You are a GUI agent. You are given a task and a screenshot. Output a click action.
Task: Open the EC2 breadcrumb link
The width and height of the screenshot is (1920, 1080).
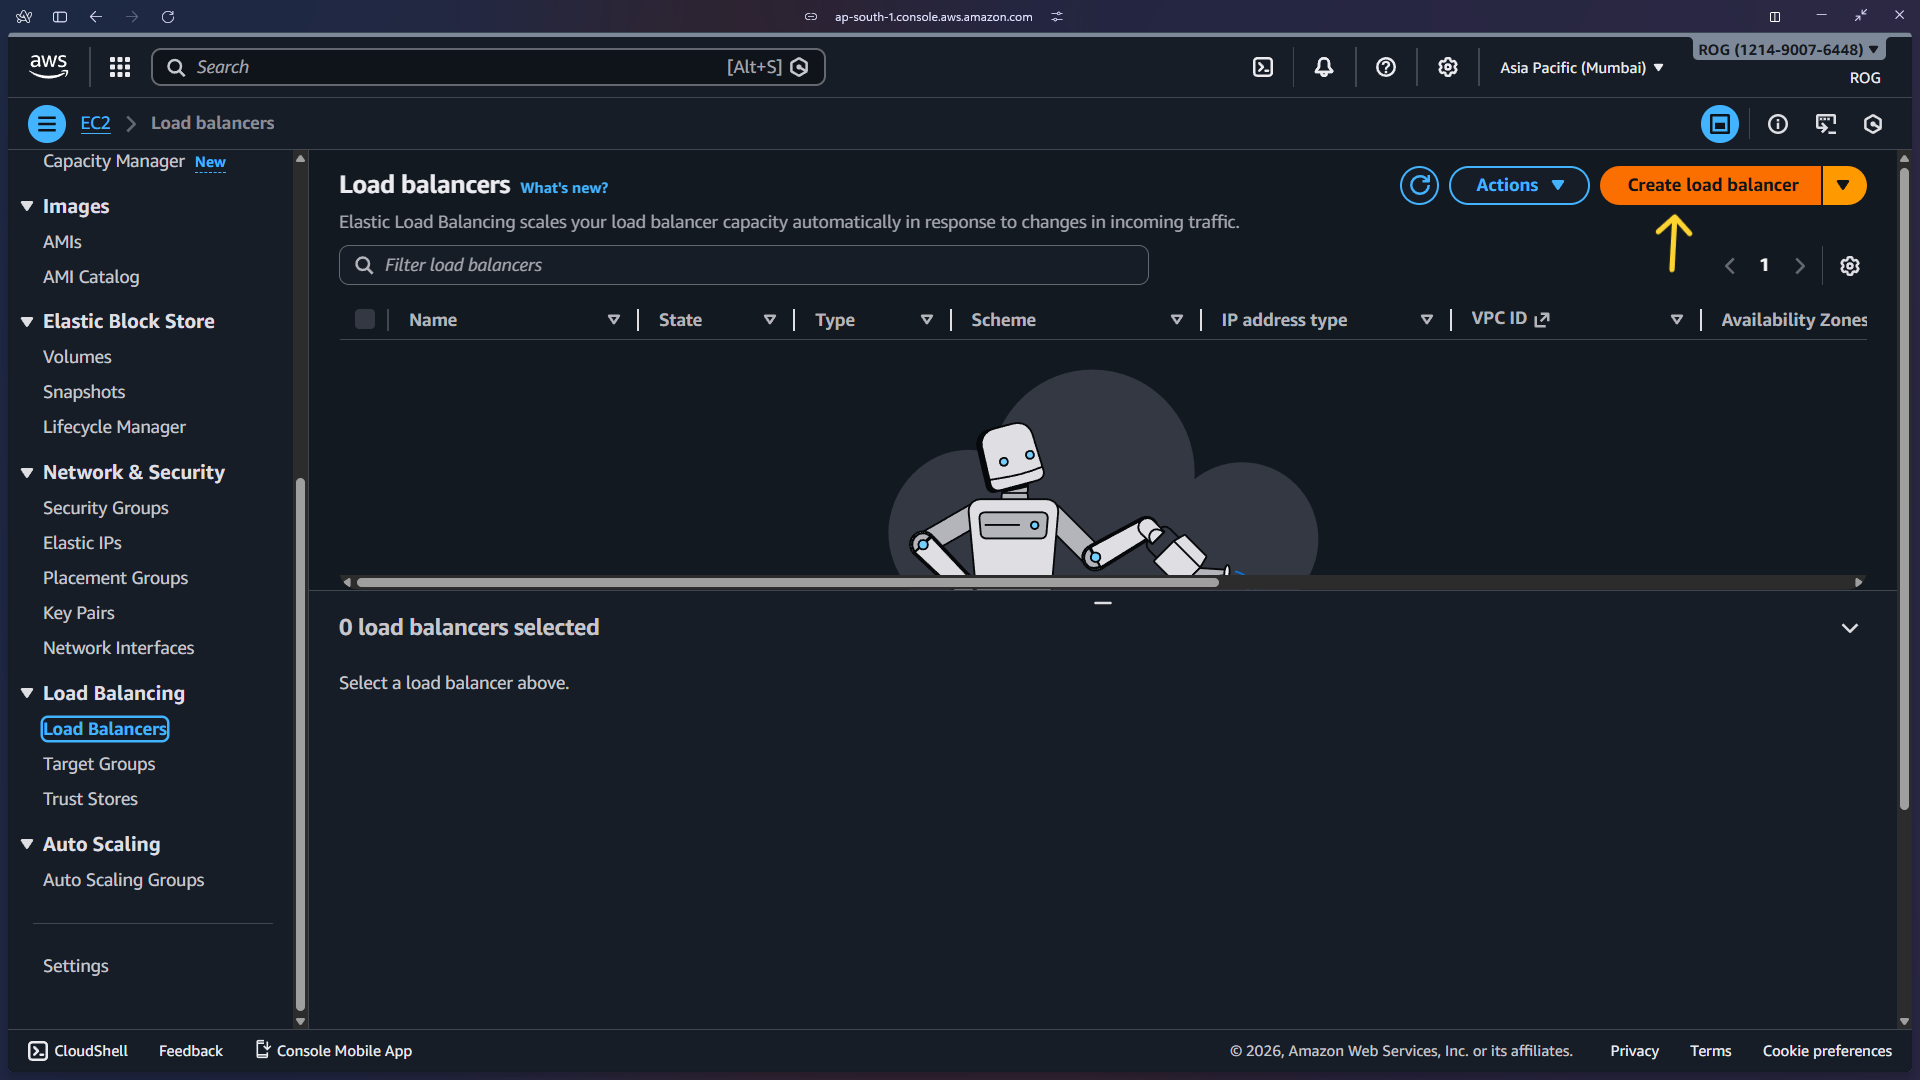point(95,123)
